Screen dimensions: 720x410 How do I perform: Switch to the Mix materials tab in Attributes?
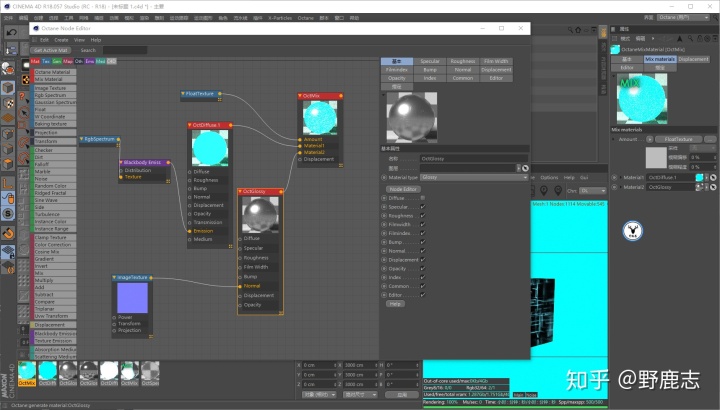(x=660, y=59)
